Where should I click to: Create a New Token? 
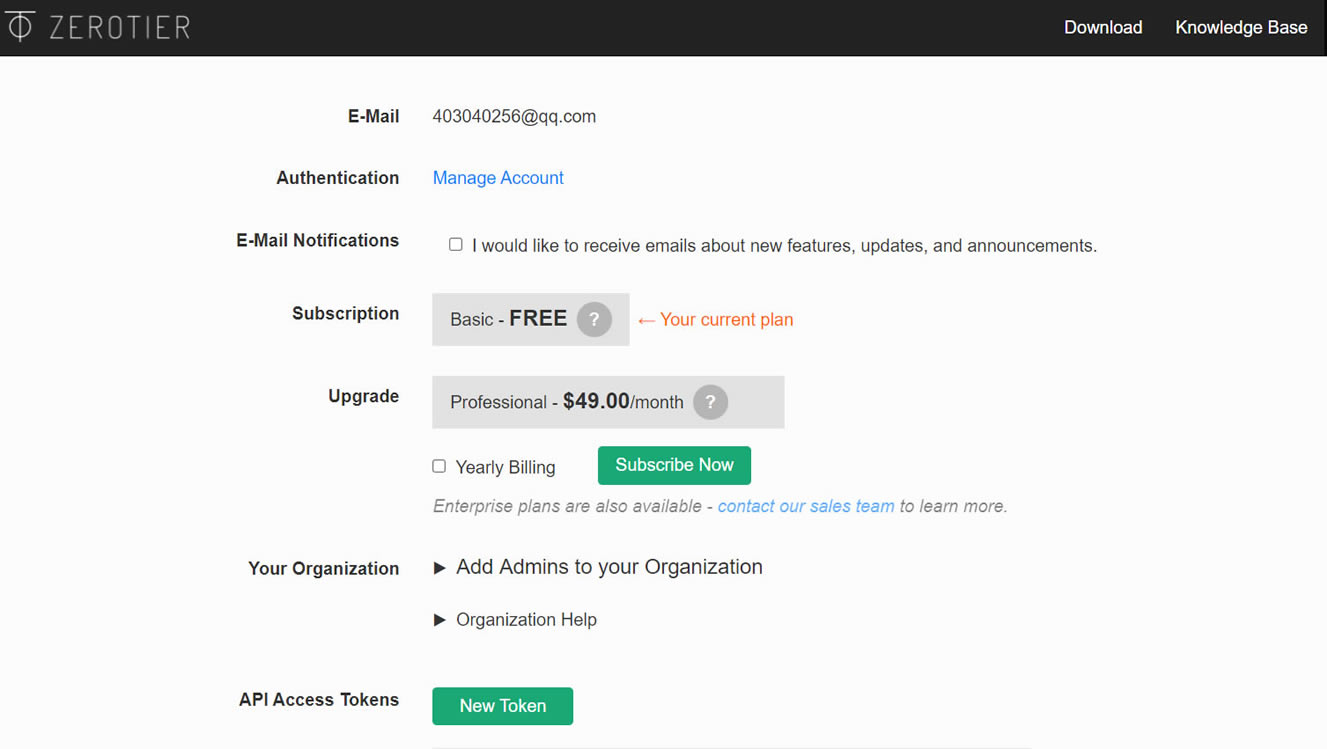[502, 706]
